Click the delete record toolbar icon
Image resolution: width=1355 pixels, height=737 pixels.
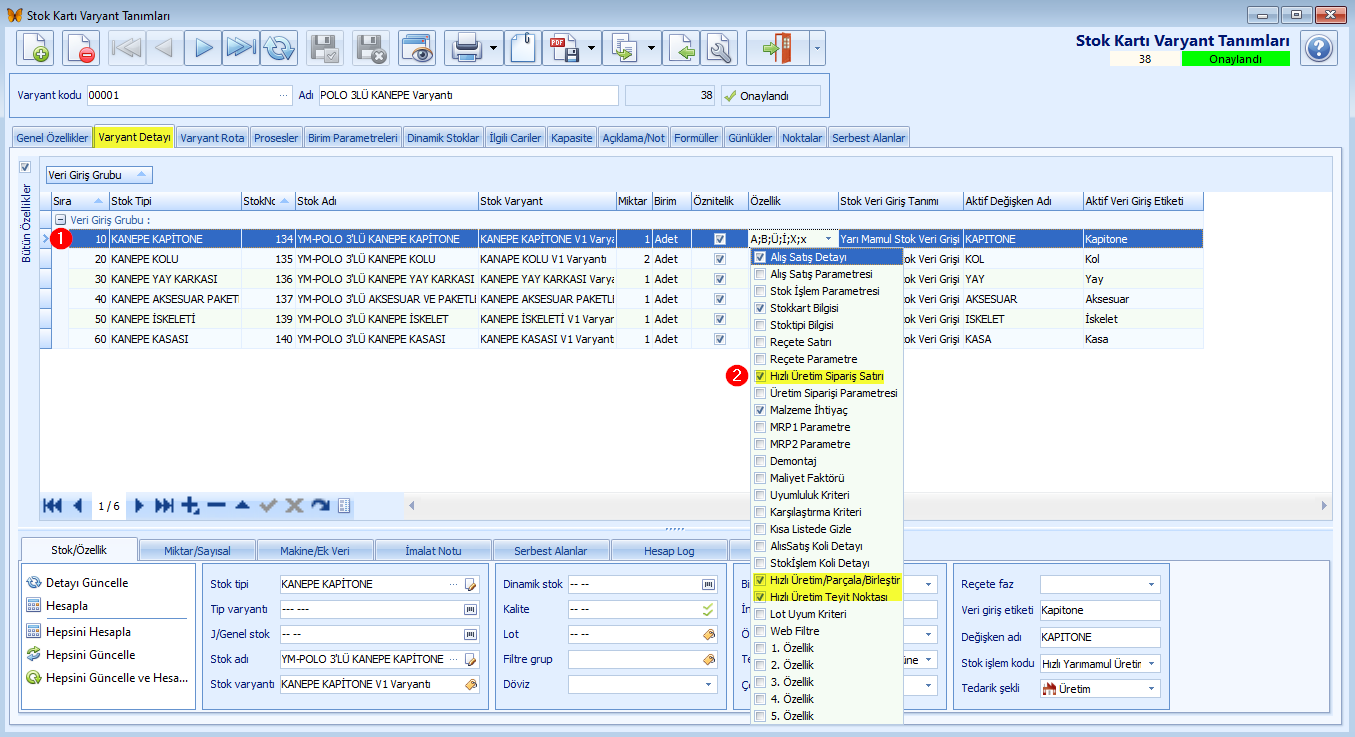81,48
